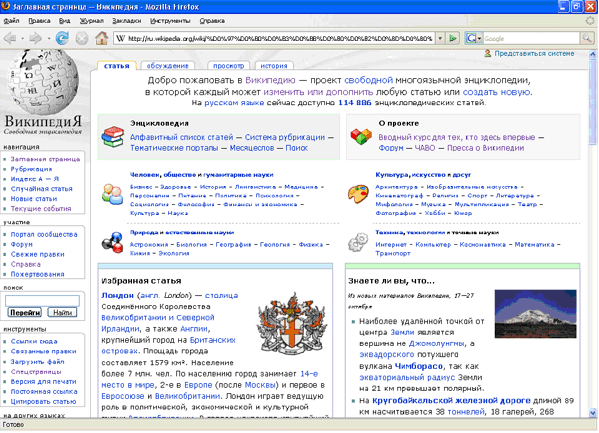Open the Кругобайкальской железной дороге link
The width and height of the screenshot is (599, 433).
coord(451,401)
